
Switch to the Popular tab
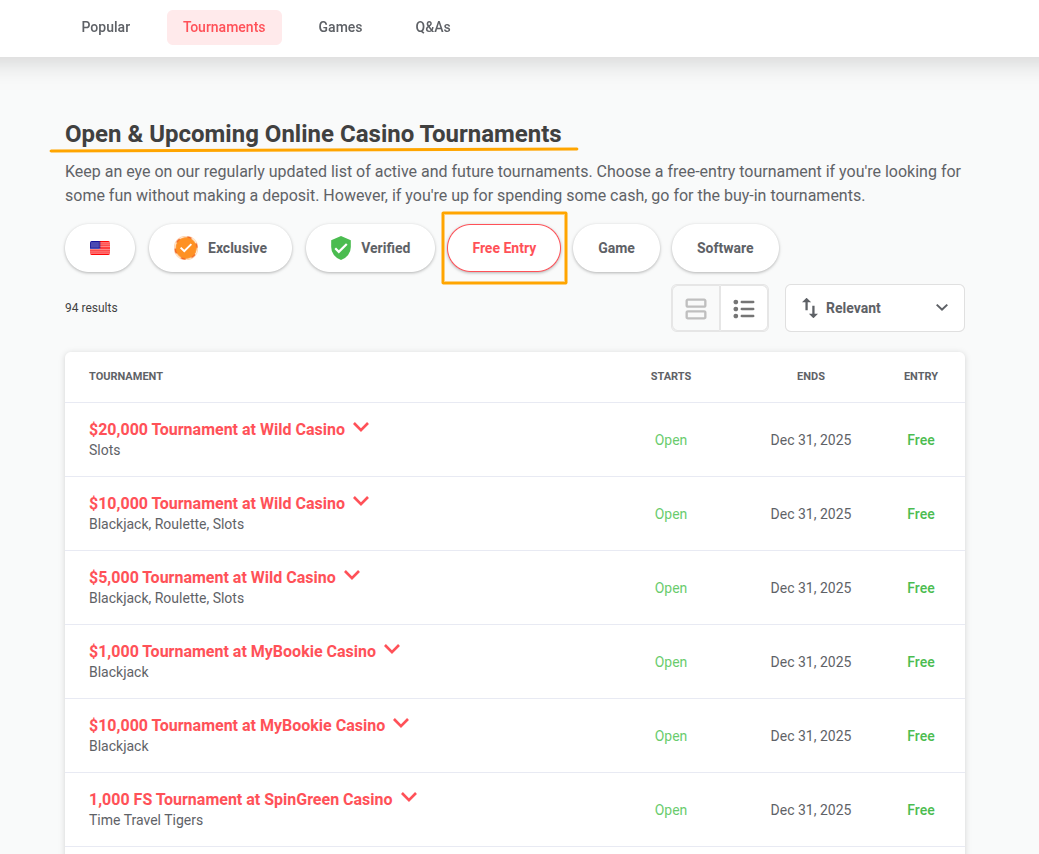[x=105, y=27]
